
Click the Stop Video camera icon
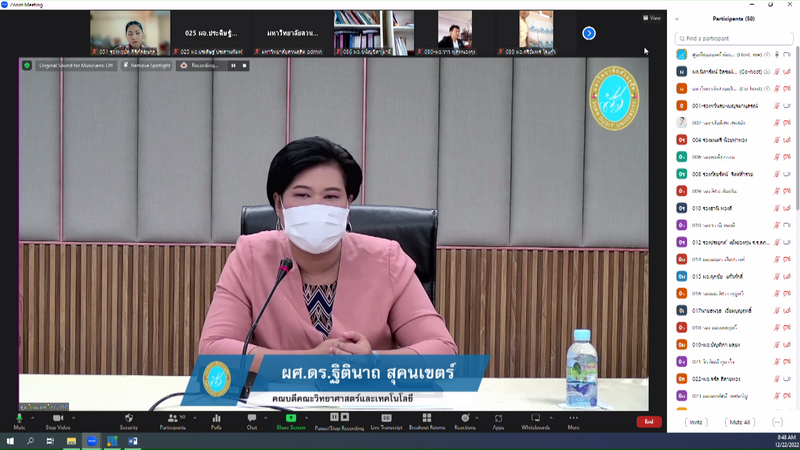click(x=58, y=418)
